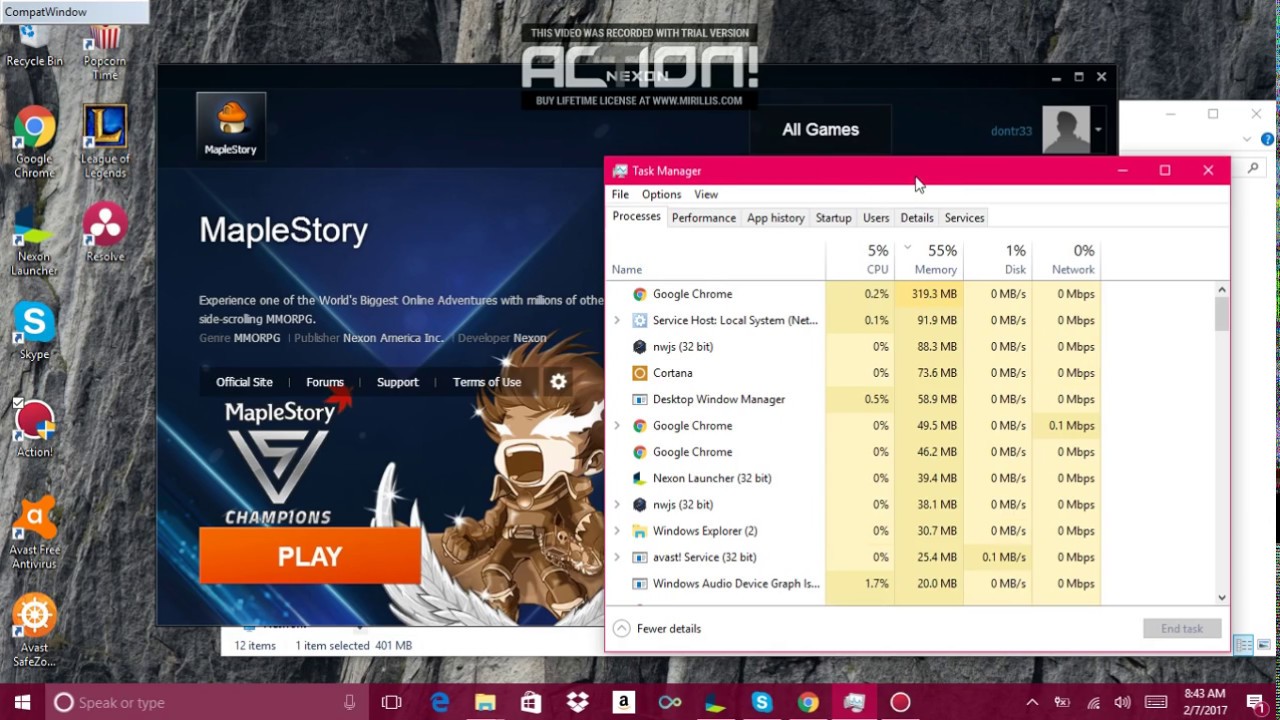
Task: Open MapleStory Official Site link
Action: tap(244, 382)
